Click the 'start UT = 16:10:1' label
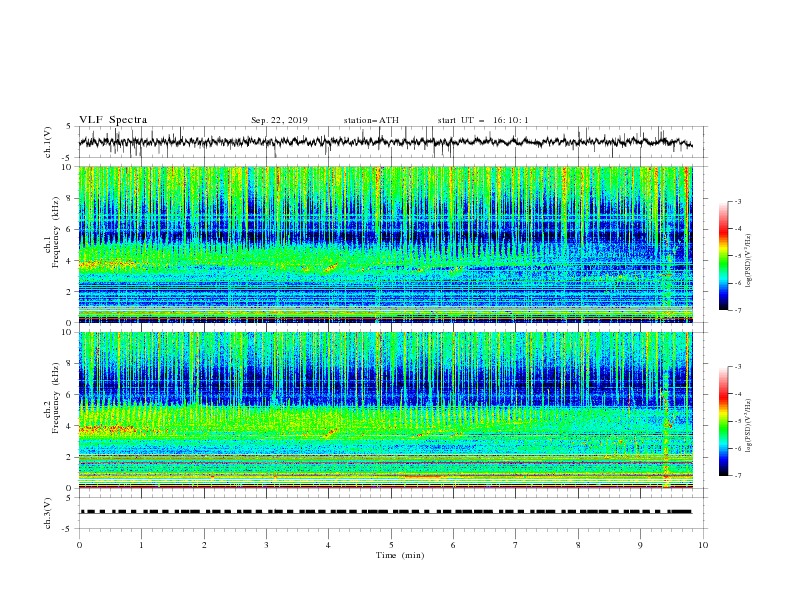This screenshot has height=612, width=792. pos(483,120)
